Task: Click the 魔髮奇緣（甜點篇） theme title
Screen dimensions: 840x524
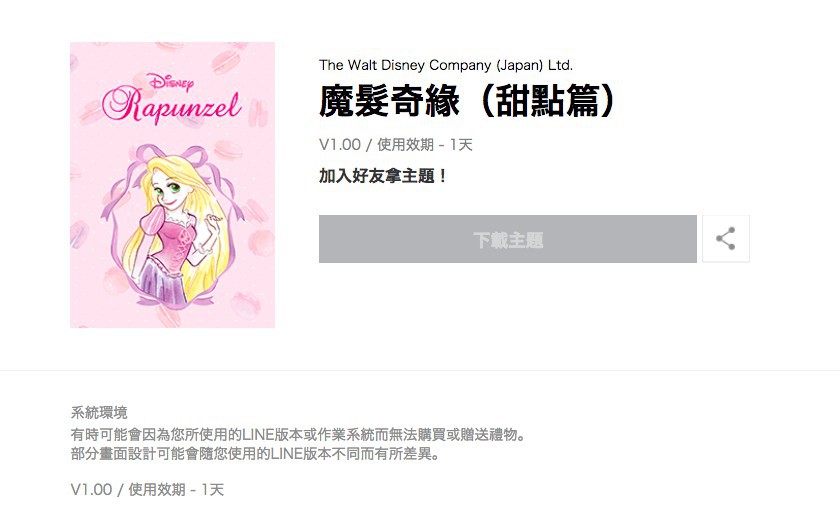Action: pos(467,101)
